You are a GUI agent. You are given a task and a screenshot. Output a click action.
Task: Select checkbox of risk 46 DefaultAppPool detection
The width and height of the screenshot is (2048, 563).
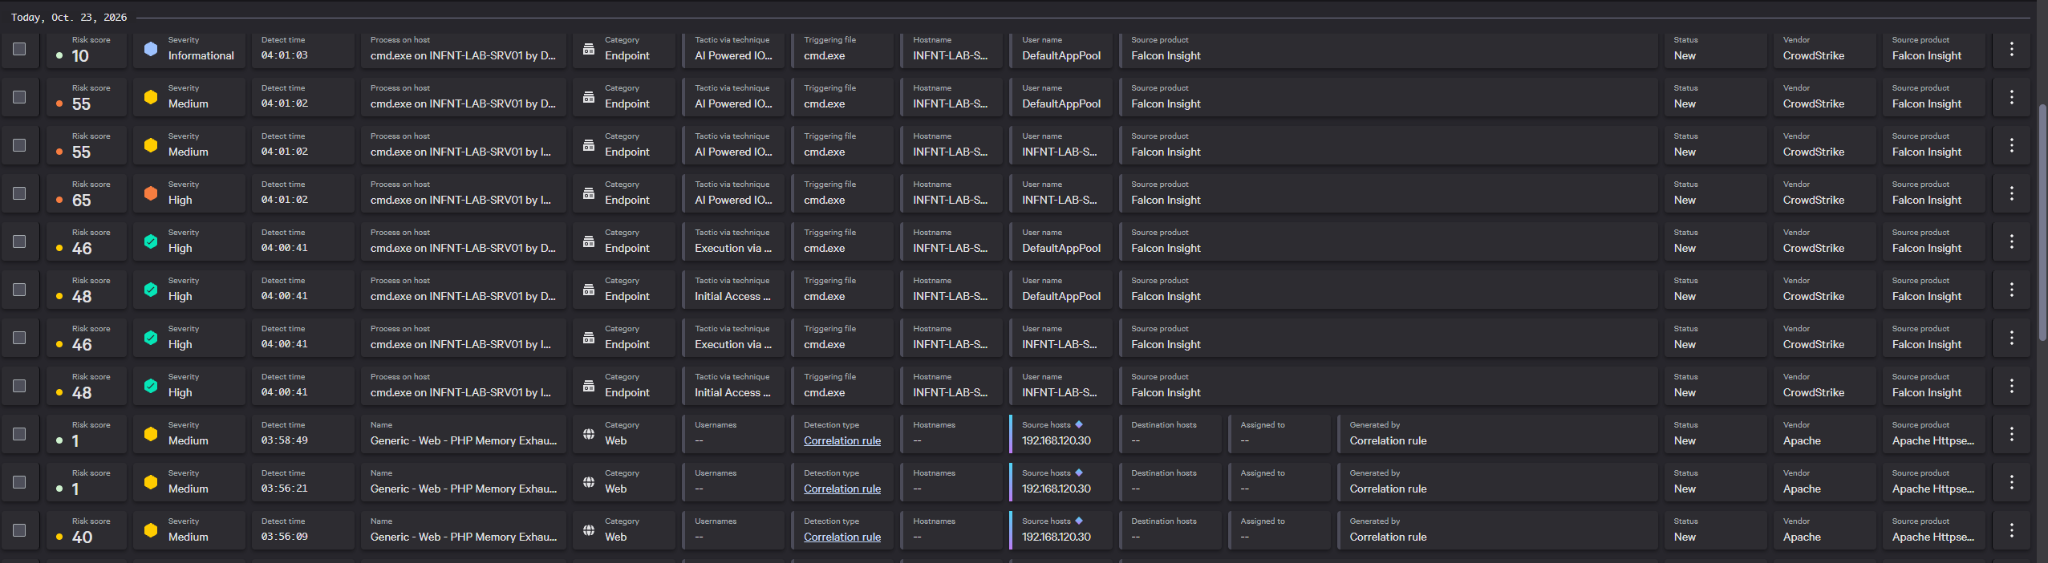pyautogui.click(x=19, y=241)
